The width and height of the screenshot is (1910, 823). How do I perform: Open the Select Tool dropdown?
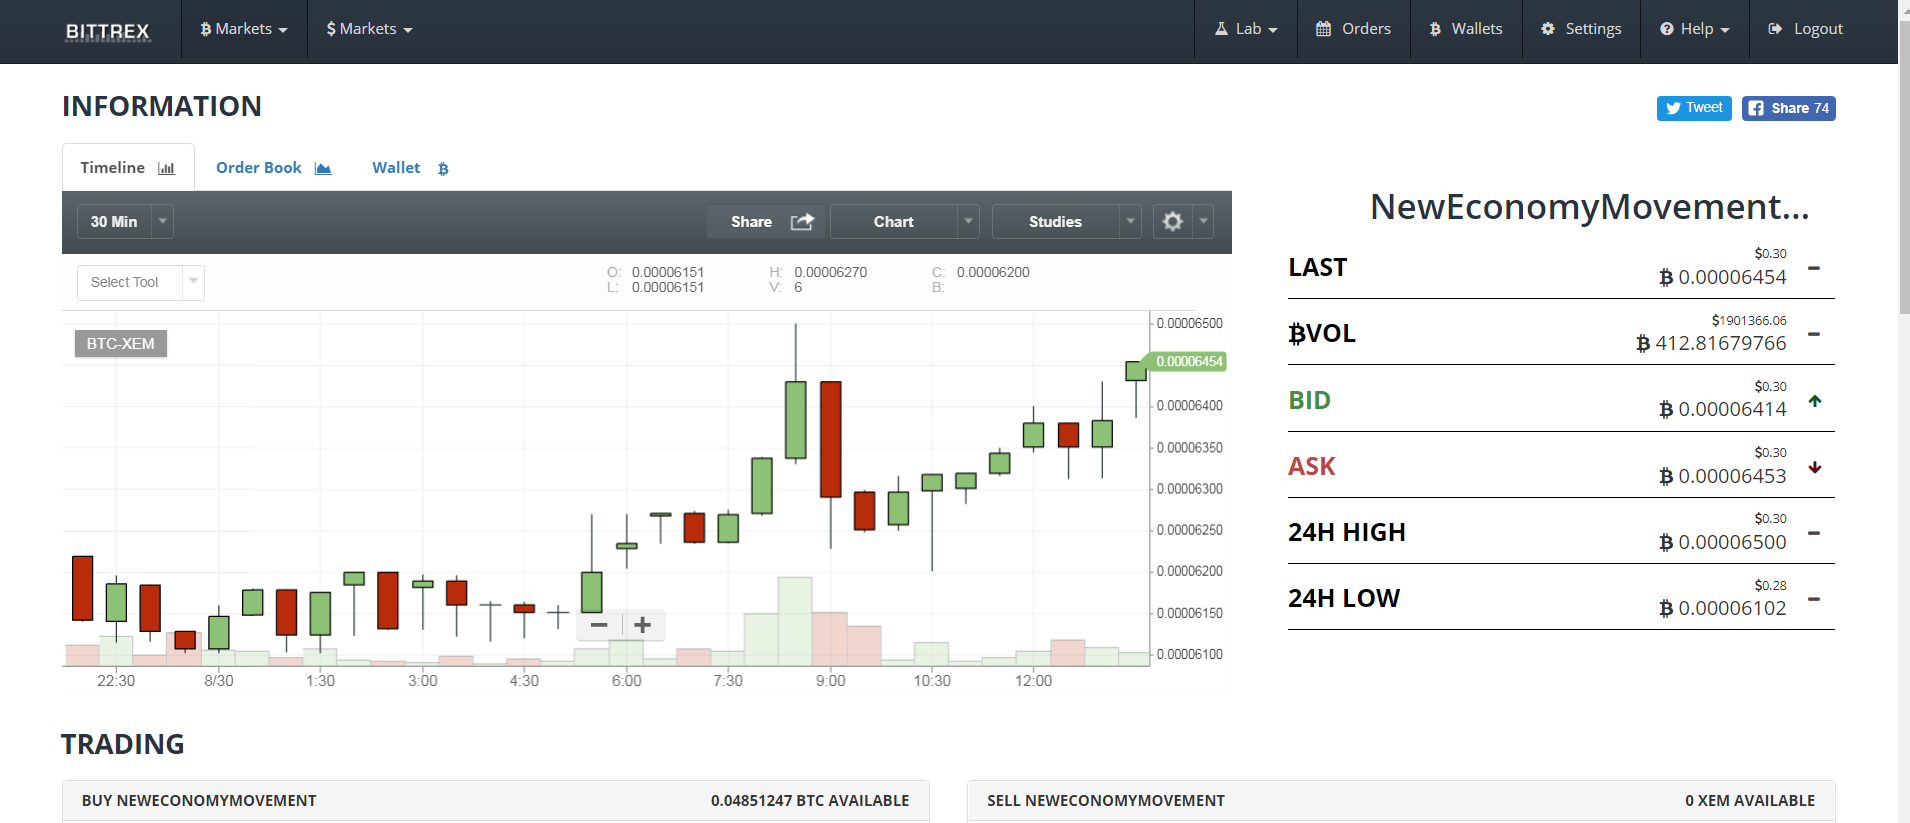tap(141, 283)
